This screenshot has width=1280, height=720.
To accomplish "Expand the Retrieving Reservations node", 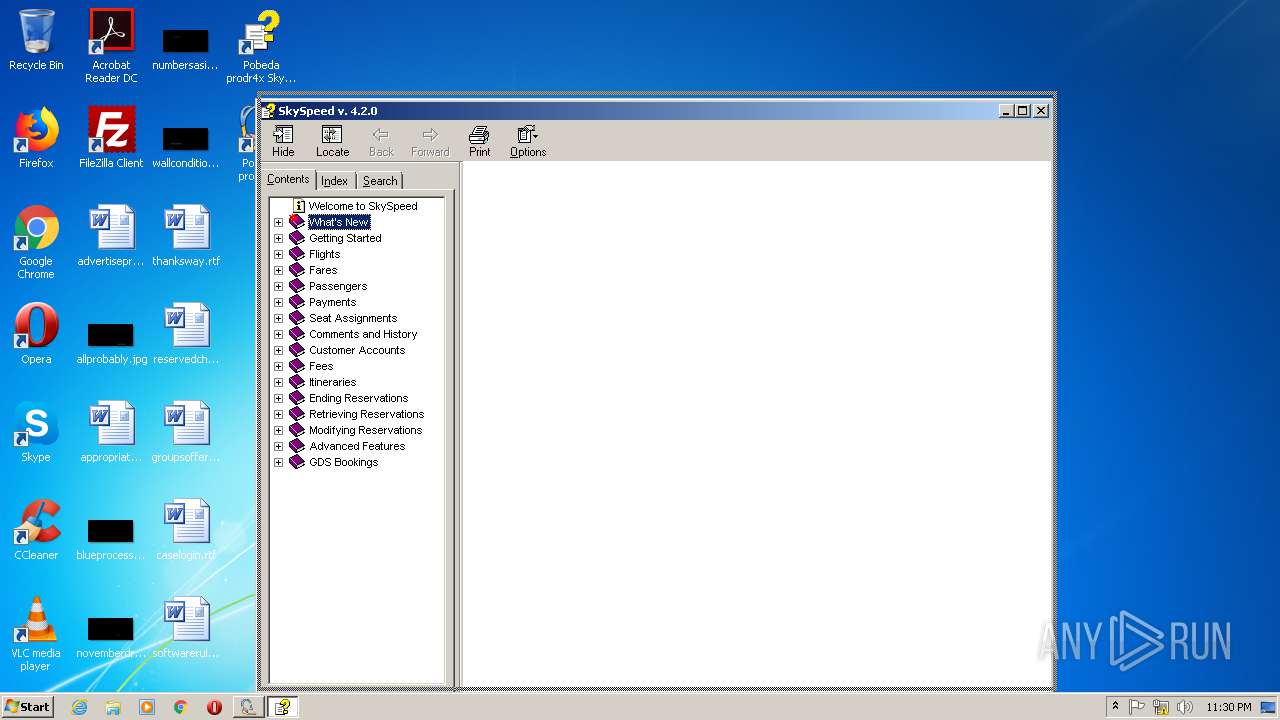I will (279, 414).
